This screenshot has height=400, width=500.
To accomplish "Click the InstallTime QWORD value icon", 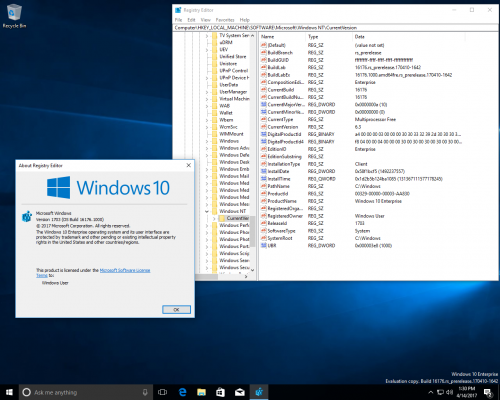I will tap(264, 179).
